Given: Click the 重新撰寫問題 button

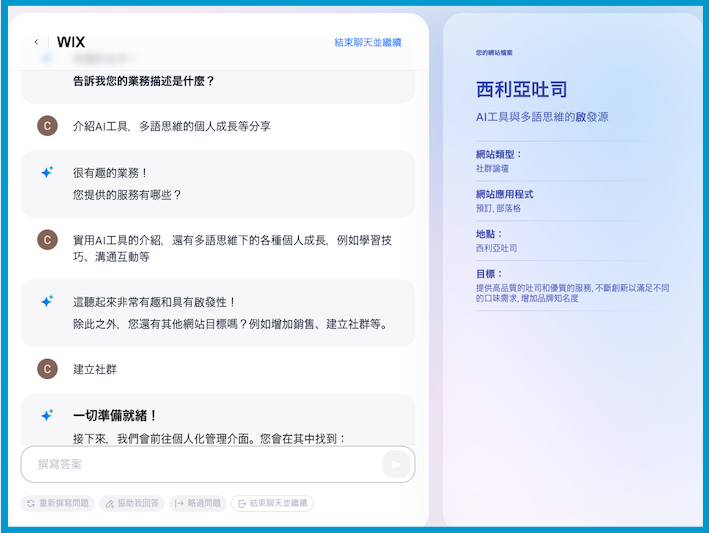Looking at the screenshot, I should (57, 503).
